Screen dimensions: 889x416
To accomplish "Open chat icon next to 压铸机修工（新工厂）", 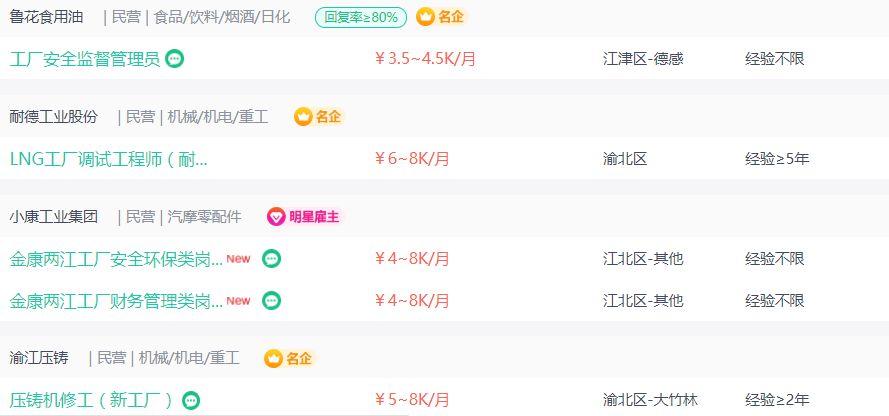I will [191, 401].
